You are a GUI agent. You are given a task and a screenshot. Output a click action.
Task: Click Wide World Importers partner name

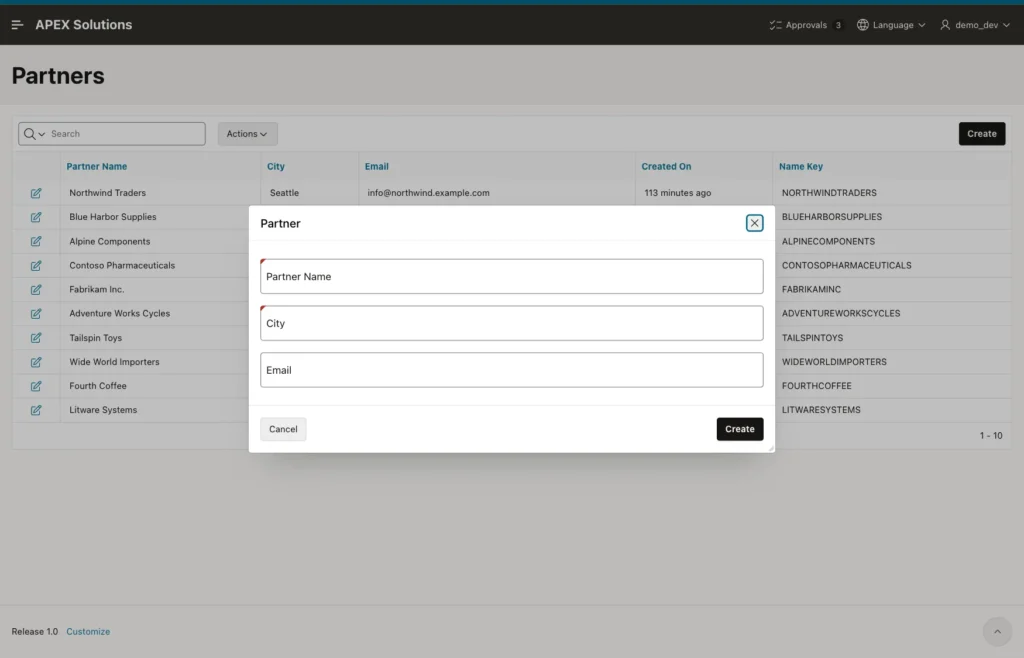(x=114, y=362)
